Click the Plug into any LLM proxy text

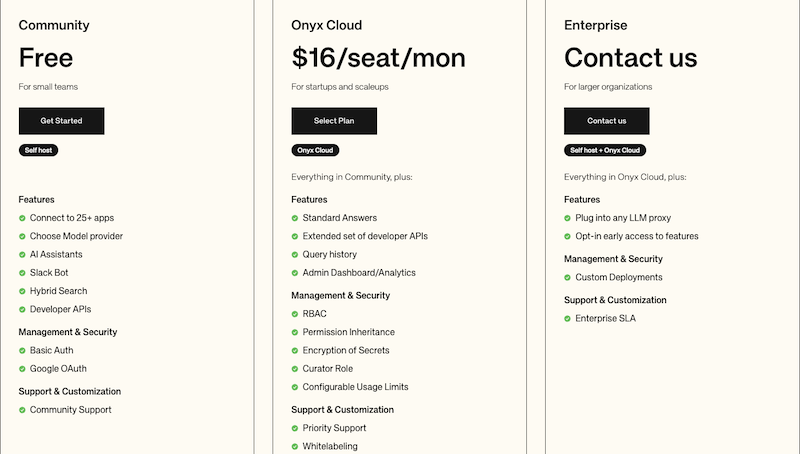[623, 218]
